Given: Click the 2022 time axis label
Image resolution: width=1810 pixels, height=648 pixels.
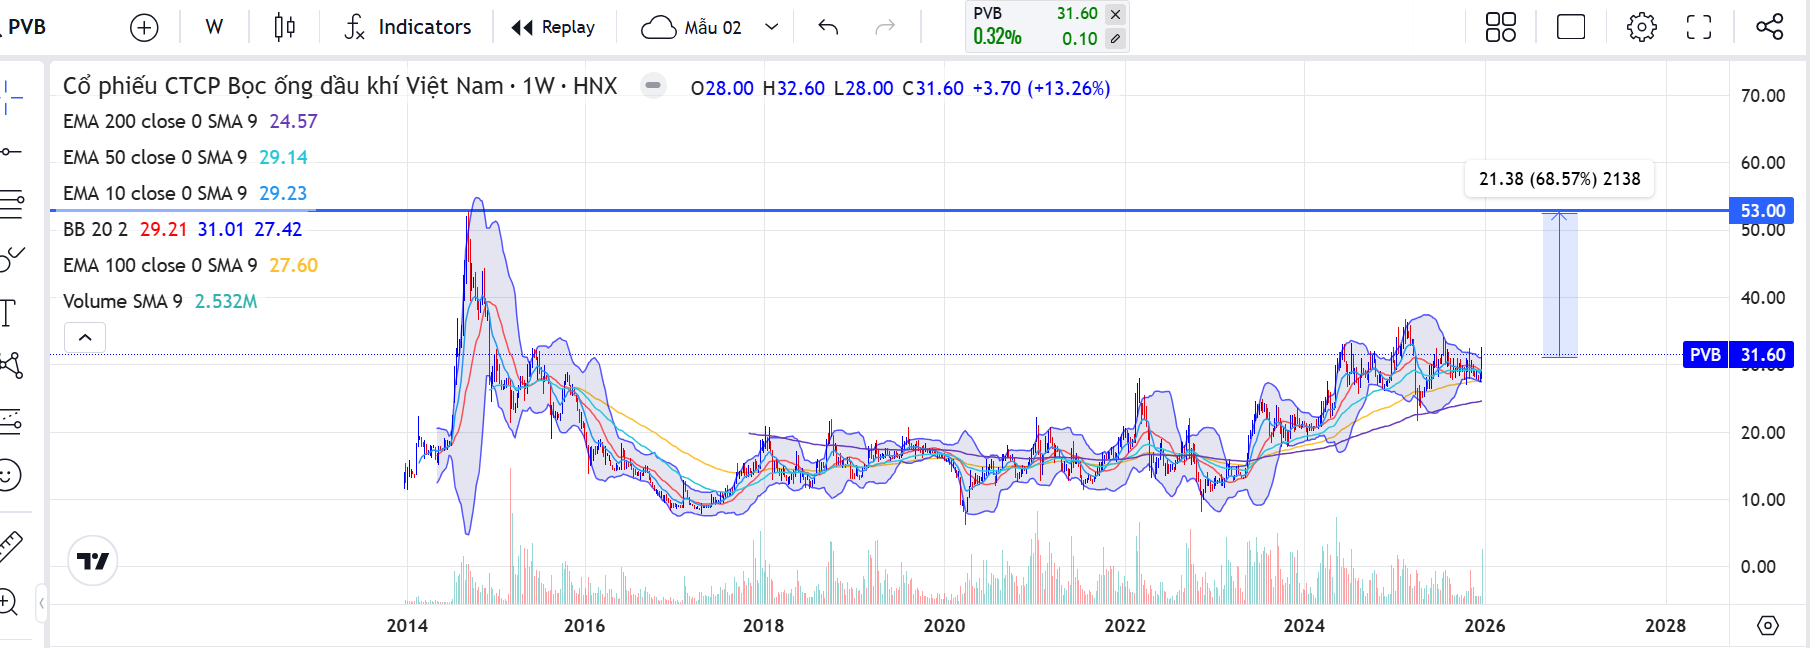Looking at the screenshot, I should pyautogui.click(x=1125, y=626).
